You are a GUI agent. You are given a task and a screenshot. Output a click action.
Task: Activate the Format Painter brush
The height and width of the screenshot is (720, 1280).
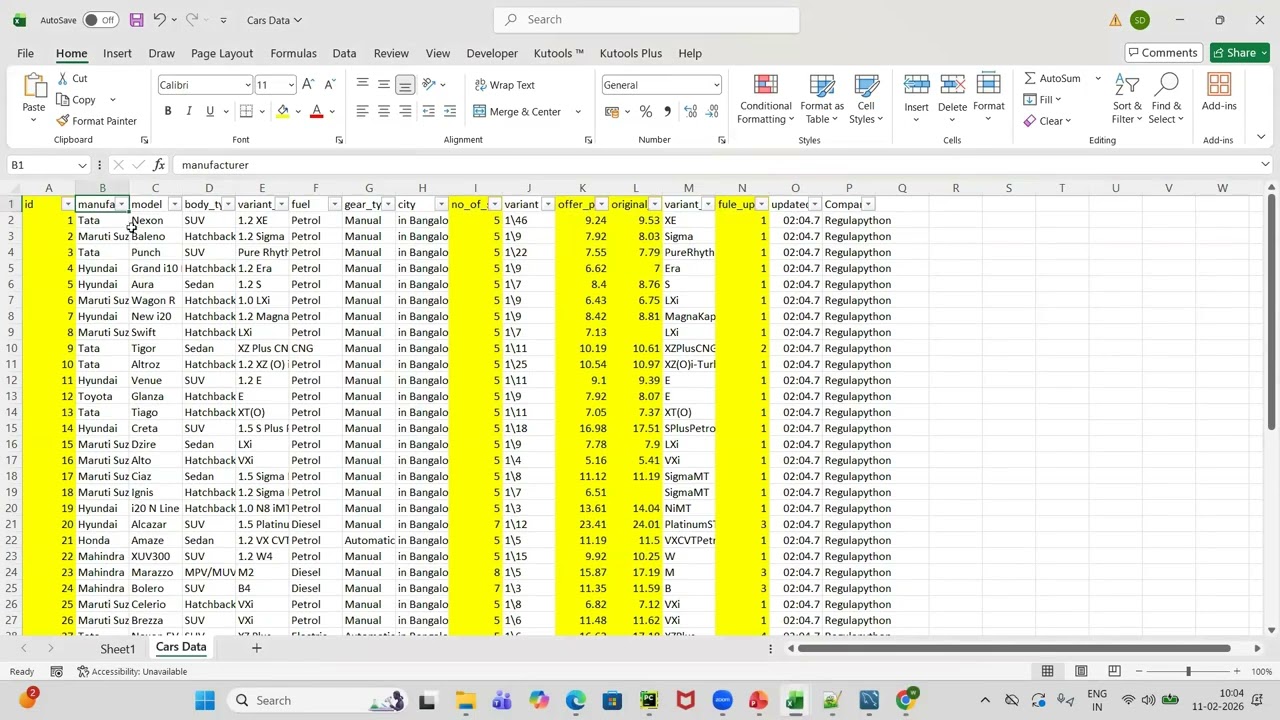(63, 121)
